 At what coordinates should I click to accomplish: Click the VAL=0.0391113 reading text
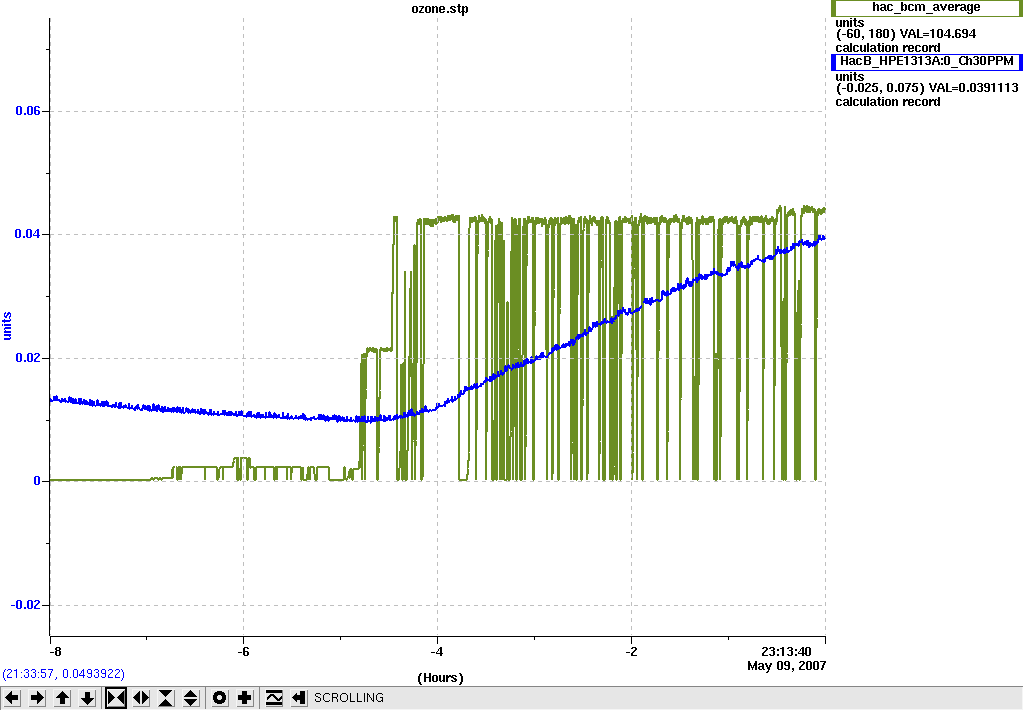coord(973,87)
